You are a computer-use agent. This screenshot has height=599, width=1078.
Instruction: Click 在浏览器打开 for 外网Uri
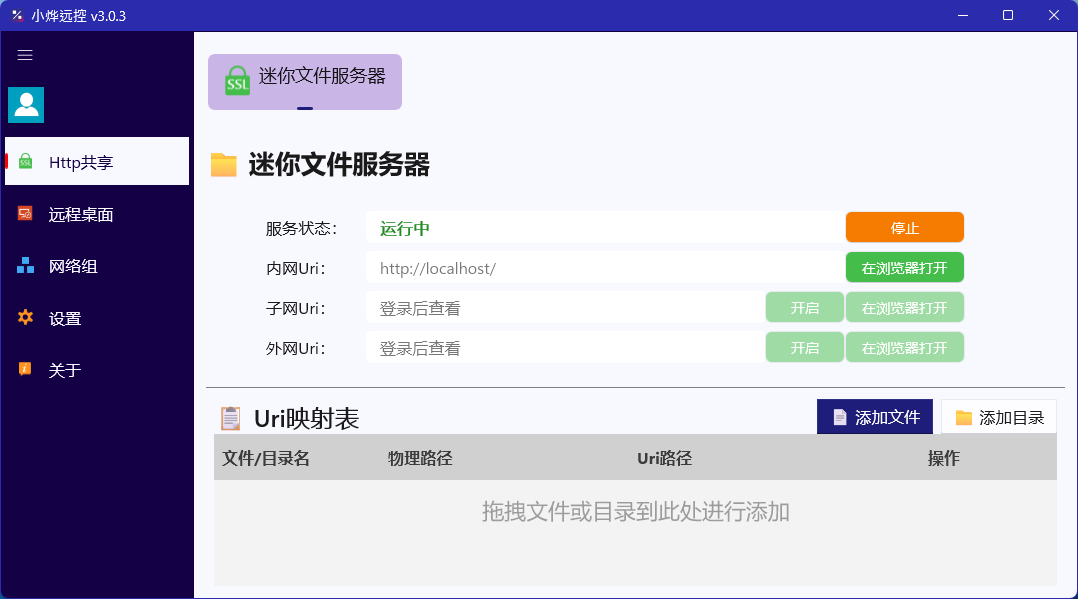[905, 347]
